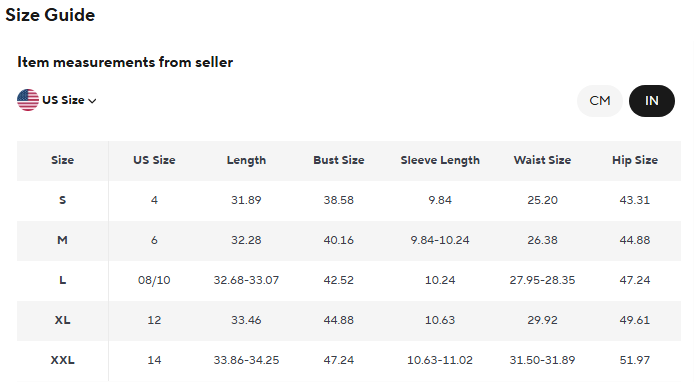Switch measurements to CM

[x=600, y=101]
